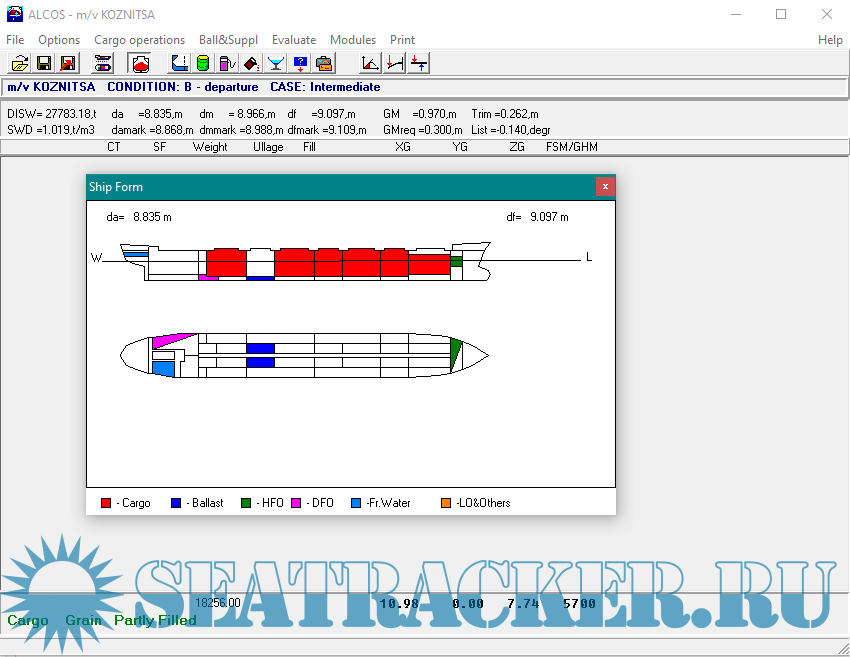Screen dimensions: 850x657
Task: Toggle the Ship Form view toolbar button
Action: pos(141,63)
